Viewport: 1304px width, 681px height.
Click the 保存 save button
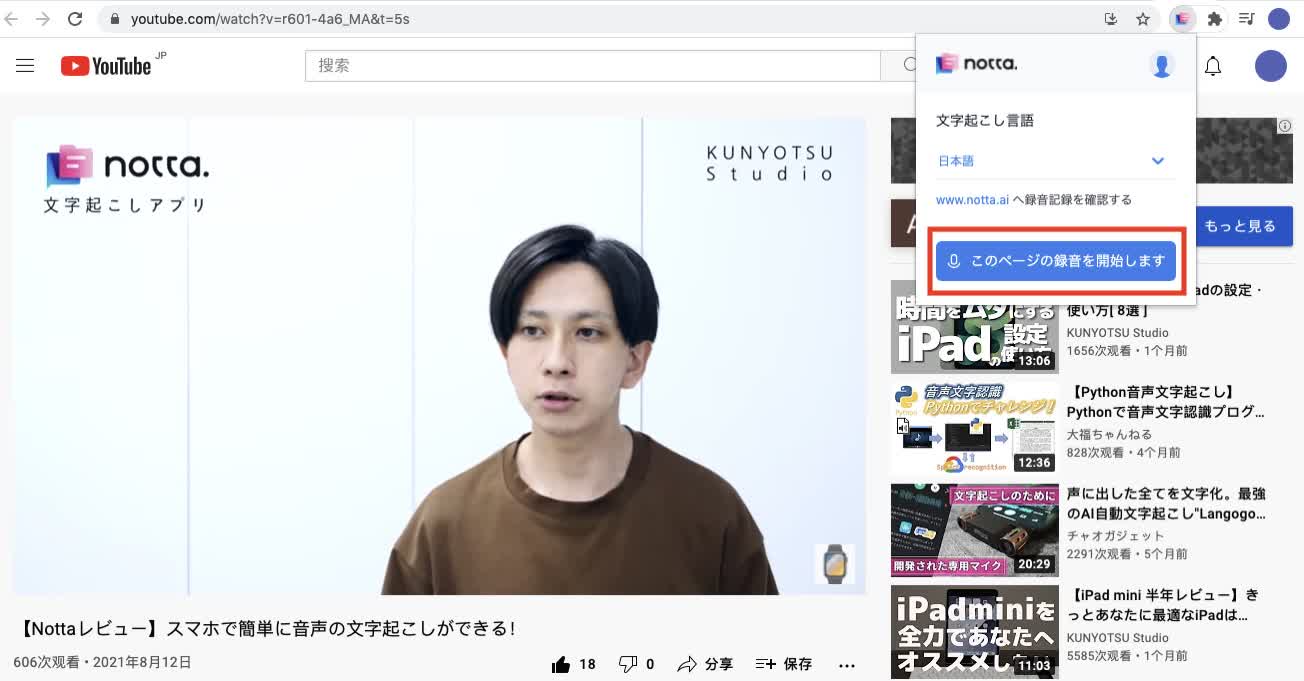[x=783, y=664]
